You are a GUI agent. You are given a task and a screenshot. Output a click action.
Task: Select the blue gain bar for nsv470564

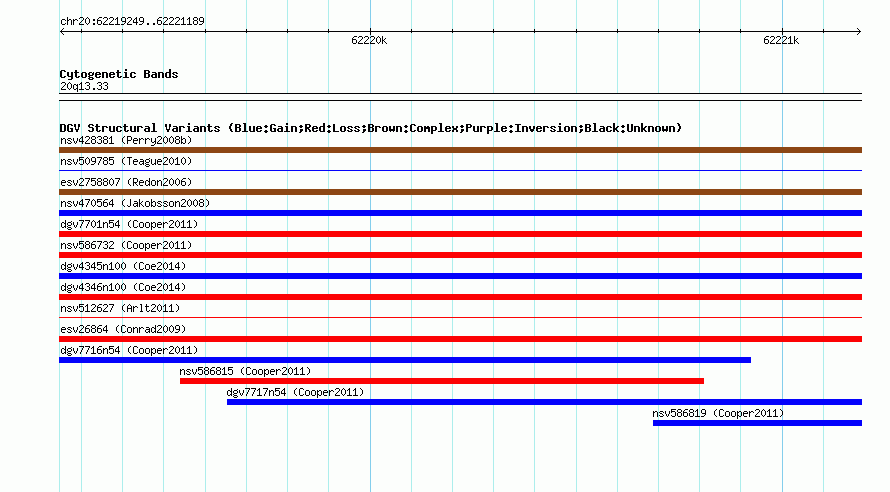click(x=460, y=213)
